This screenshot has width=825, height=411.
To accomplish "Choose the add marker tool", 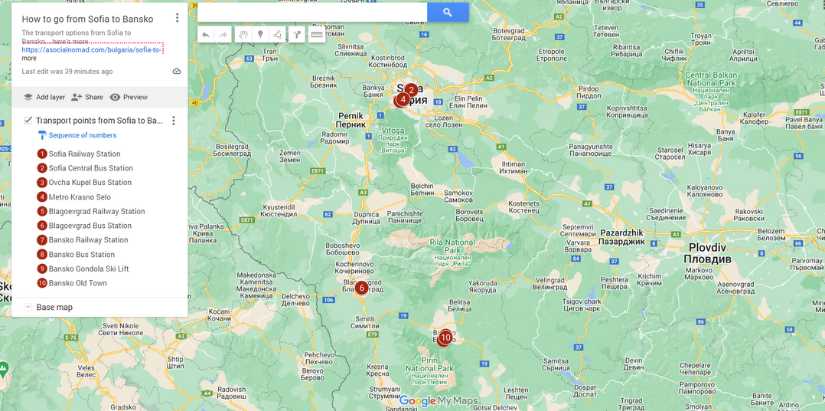I will pyautogui.click(x=260, y=35).
